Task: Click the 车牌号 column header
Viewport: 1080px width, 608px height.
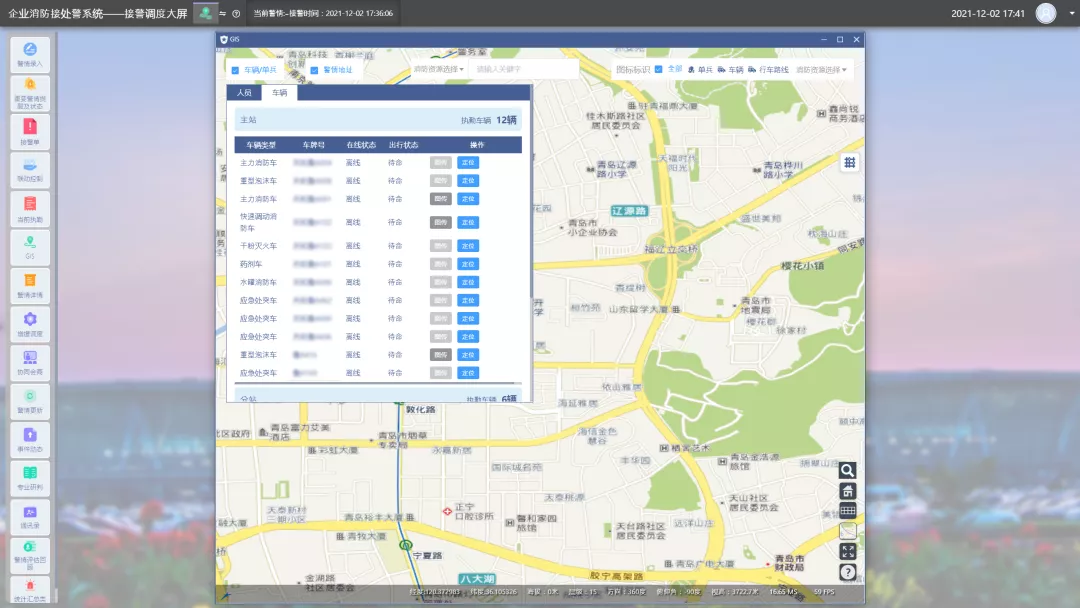Action: 313,145
